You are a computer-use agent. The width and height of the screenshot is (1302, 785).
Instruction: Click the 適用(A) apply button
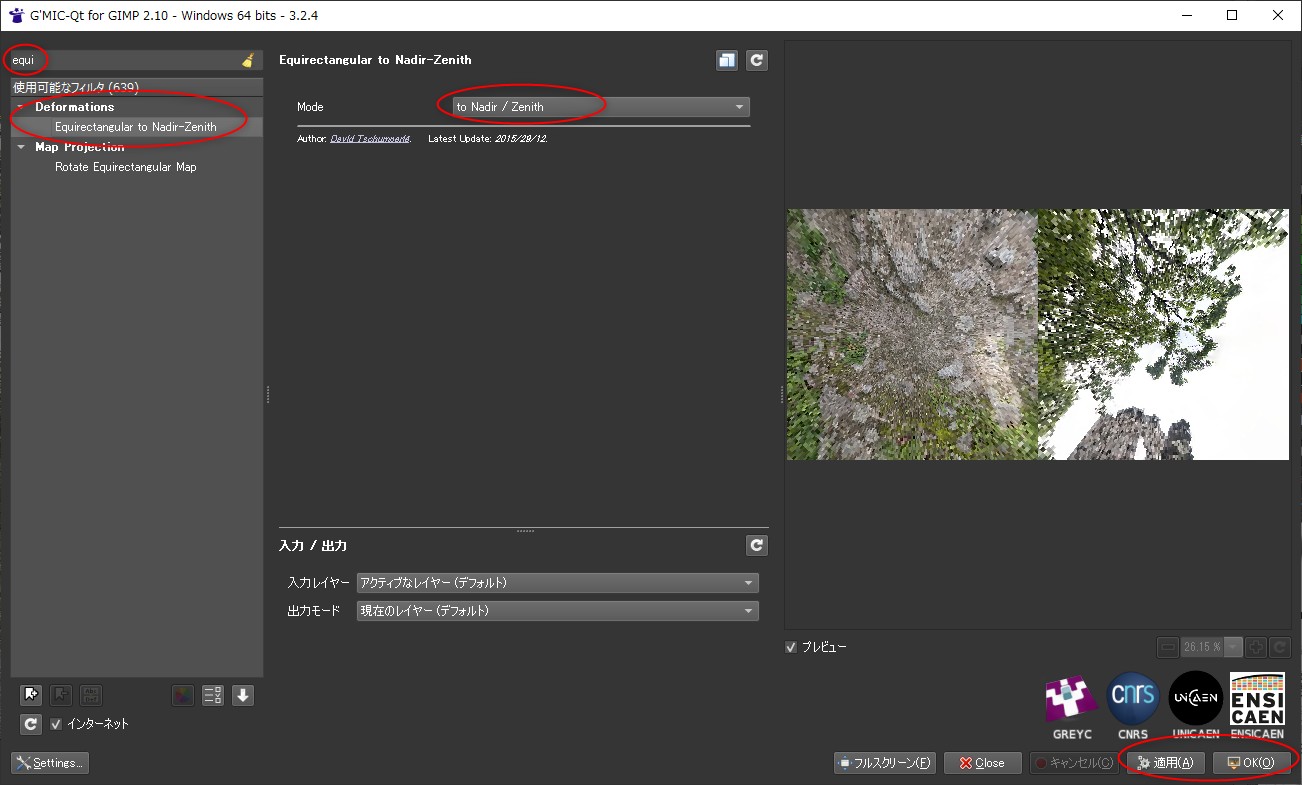coord(1165,763)
